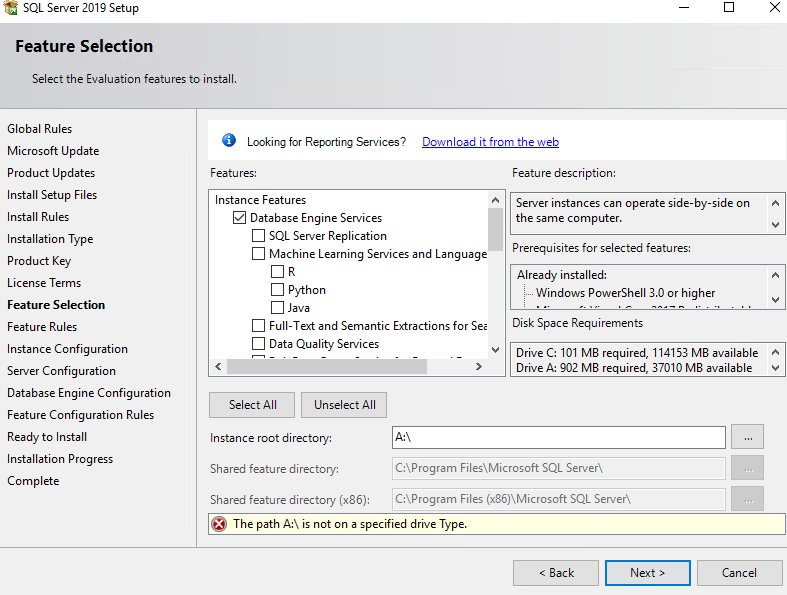787x595 pixels.
Task: Select Feature Configuration Rules step
Action: (x=80, y=415)
